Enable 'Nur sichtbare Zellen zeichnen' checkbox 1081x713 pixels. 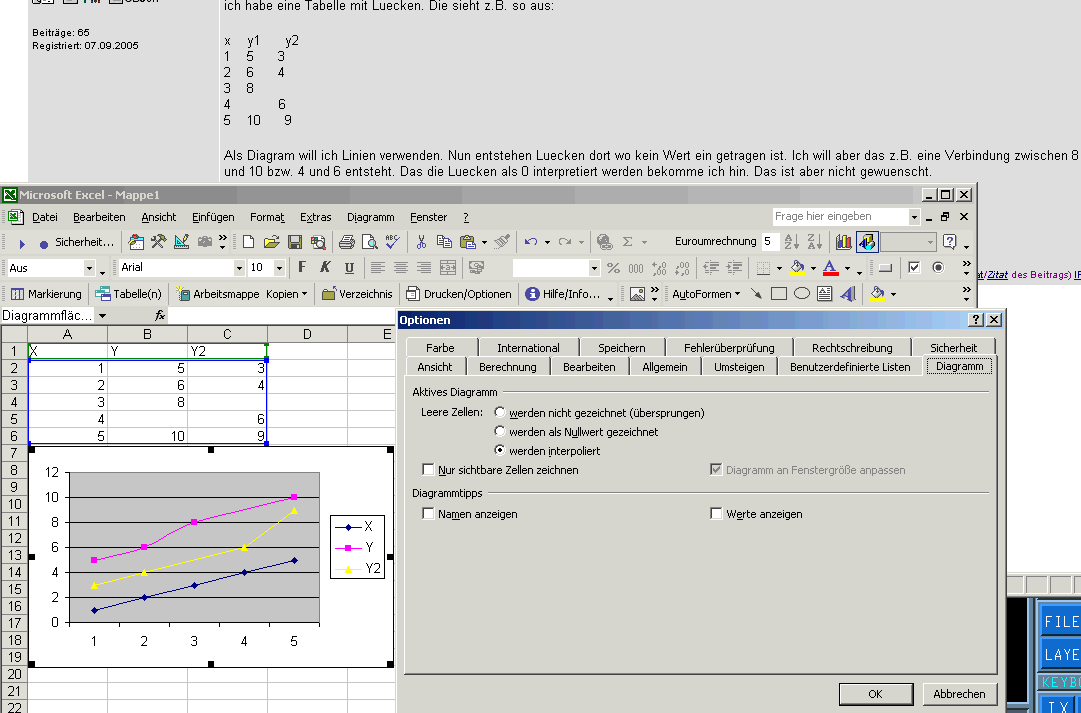[428, 470]
